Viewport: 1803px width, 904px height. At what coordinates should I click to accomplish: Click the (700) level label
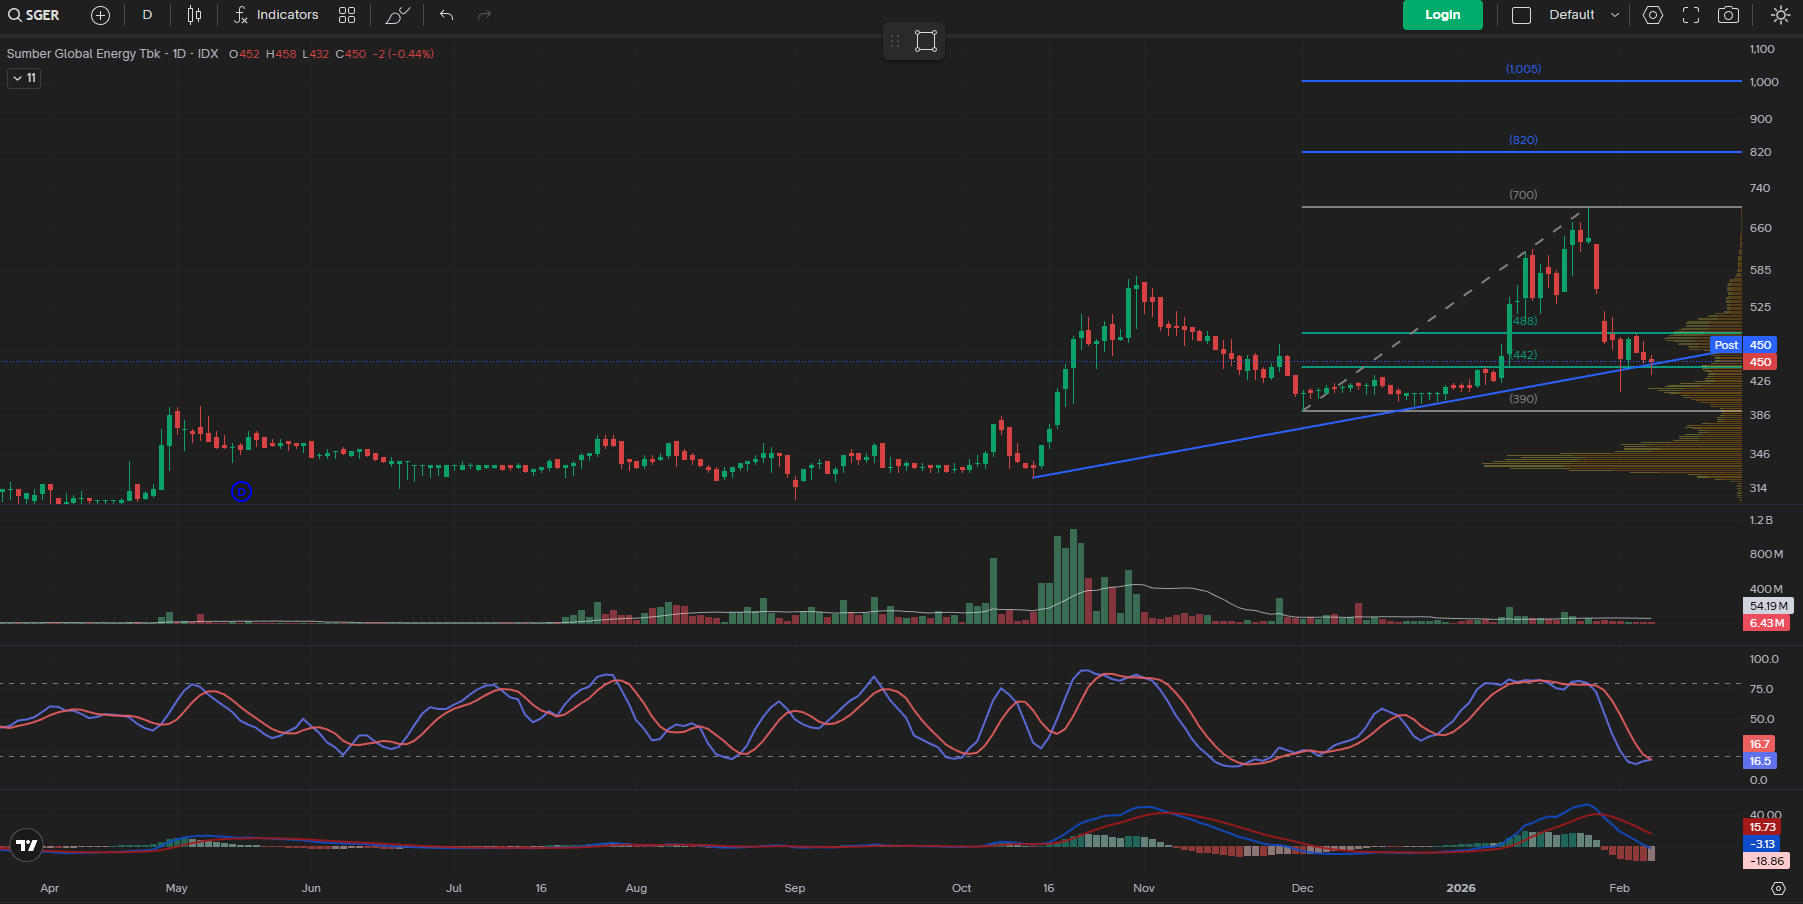point(1523,195)
